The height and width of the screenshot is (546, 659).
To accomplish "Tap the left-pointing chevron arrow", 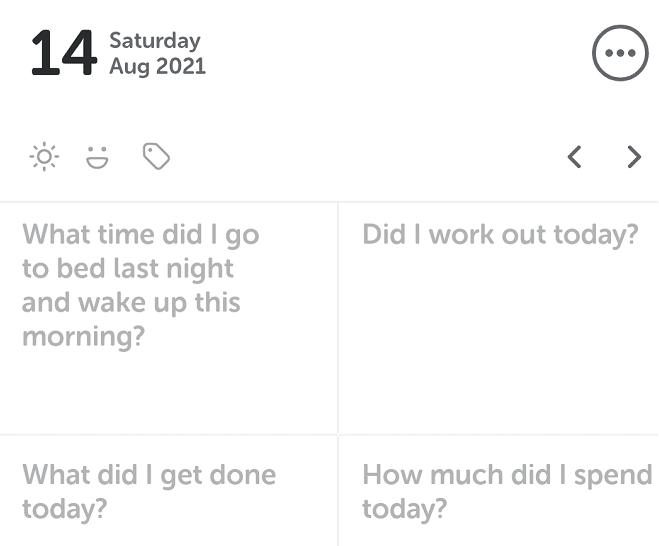I will (x=574, y=157).
